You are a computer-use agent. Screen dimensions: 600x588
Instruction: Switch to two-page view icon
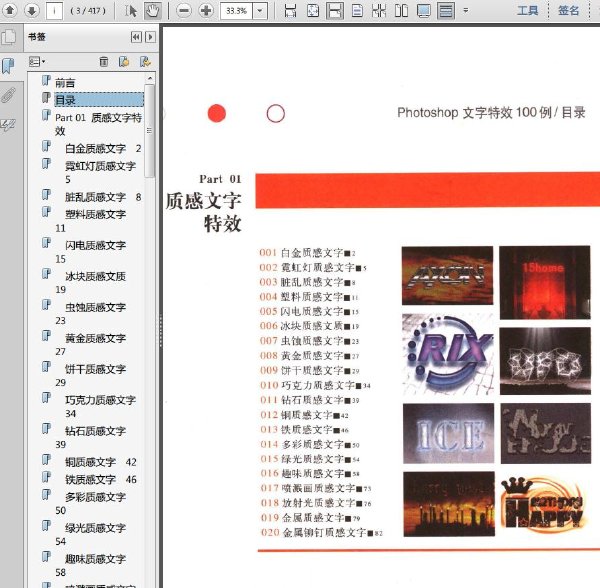401,11
